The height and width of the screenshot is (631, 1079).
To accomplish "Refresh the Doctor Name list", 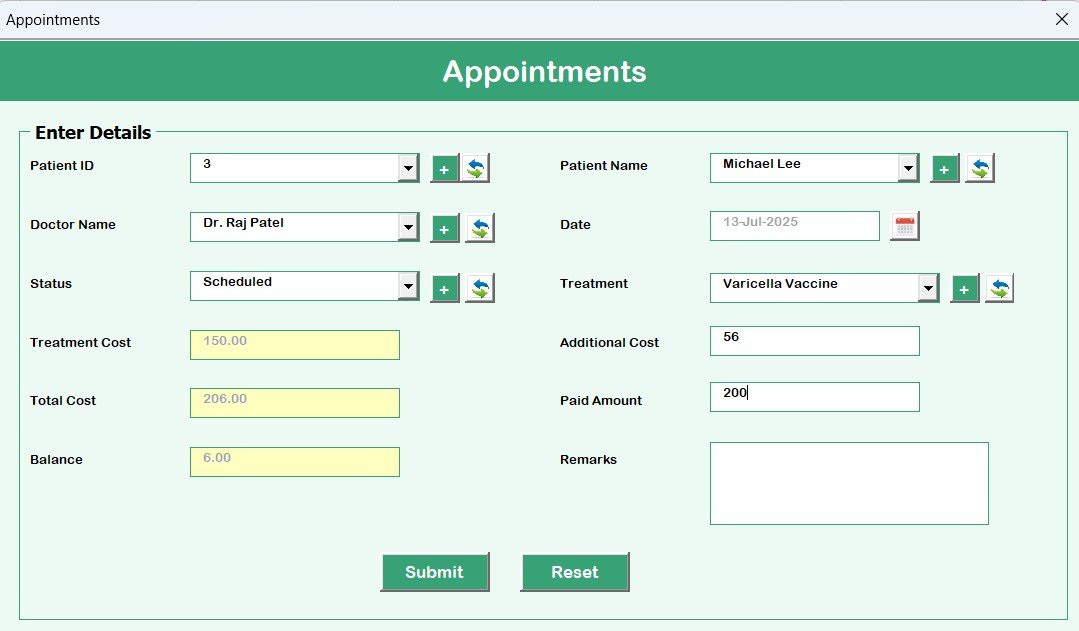I will (480, 228).
